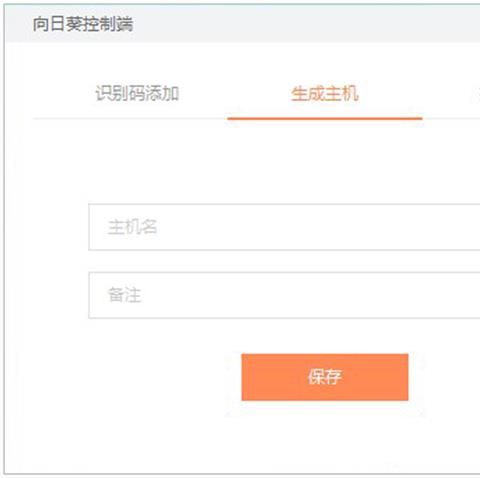Screen dimensions: 480x478
Task: Place cursor in the host name box
Action: pos(284,227)
